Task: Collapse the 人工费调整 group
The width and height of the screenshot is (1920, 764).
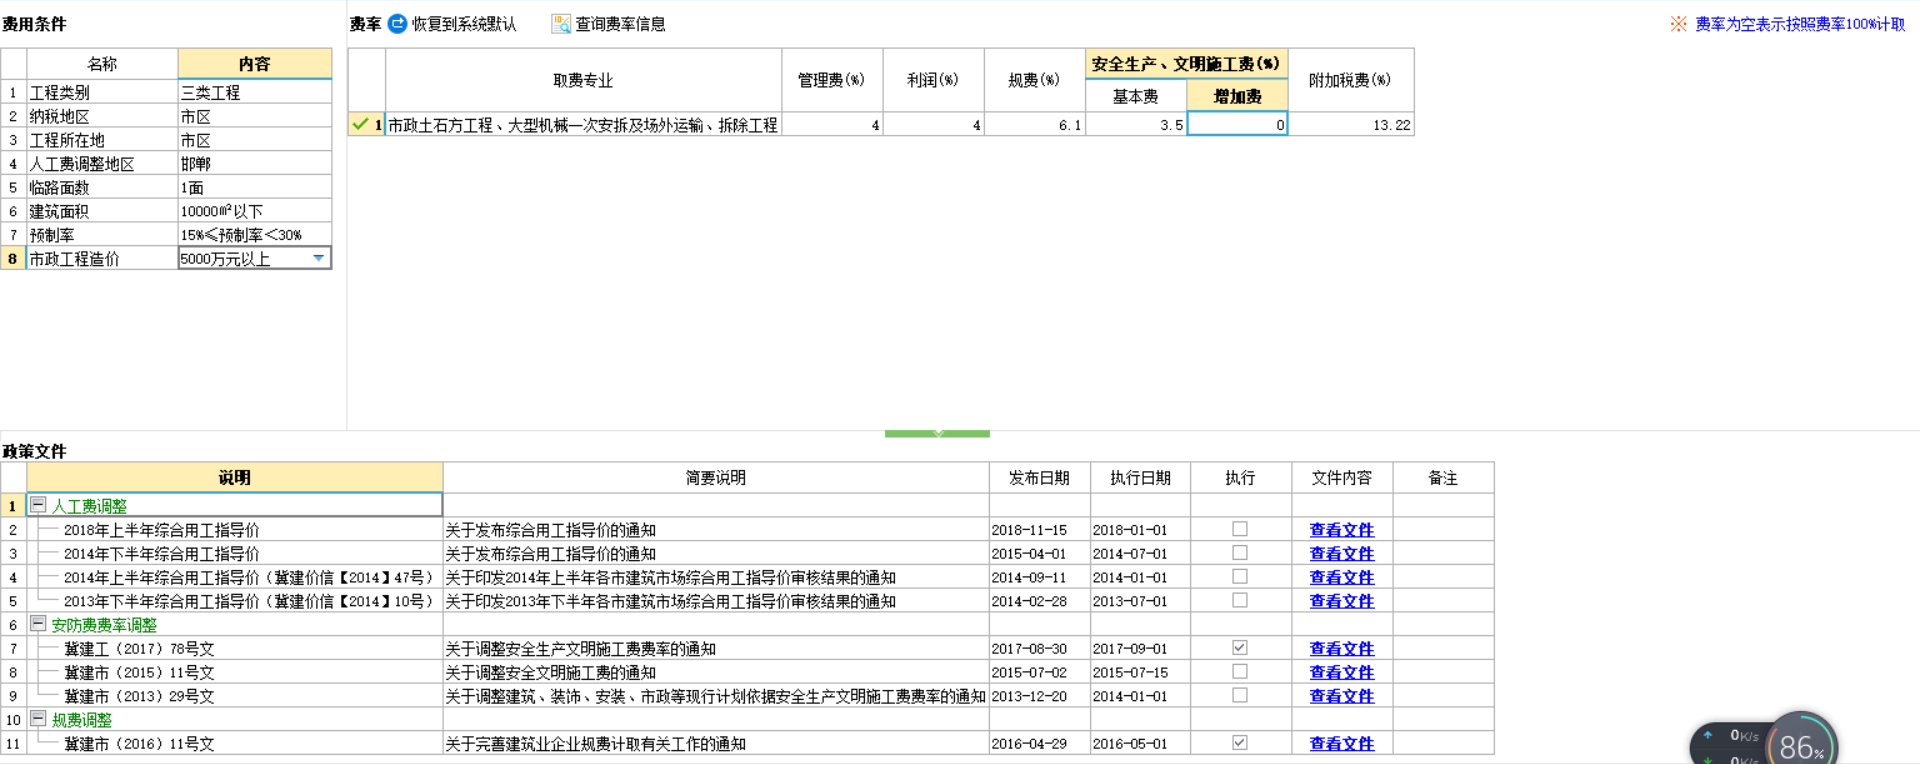Action: [38, 505]
